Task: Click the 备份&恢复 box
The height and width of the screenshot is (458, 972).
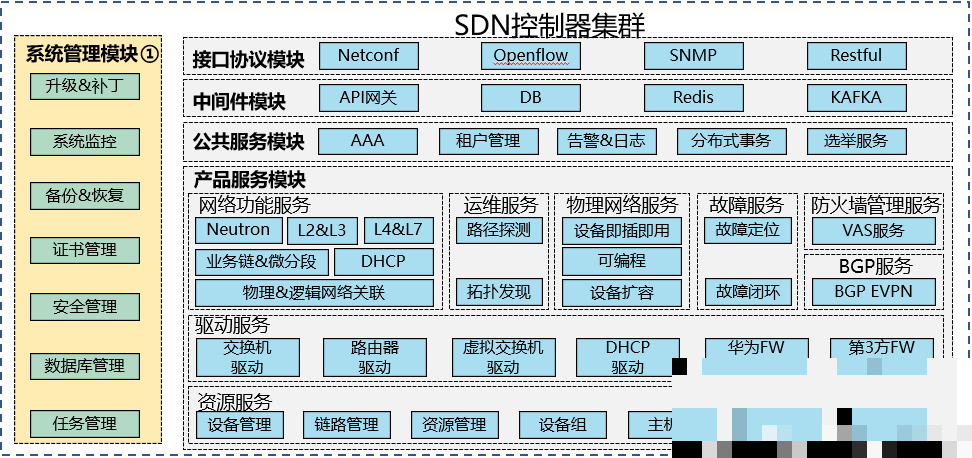Action: pyautogui.click(x=85, y=196)
